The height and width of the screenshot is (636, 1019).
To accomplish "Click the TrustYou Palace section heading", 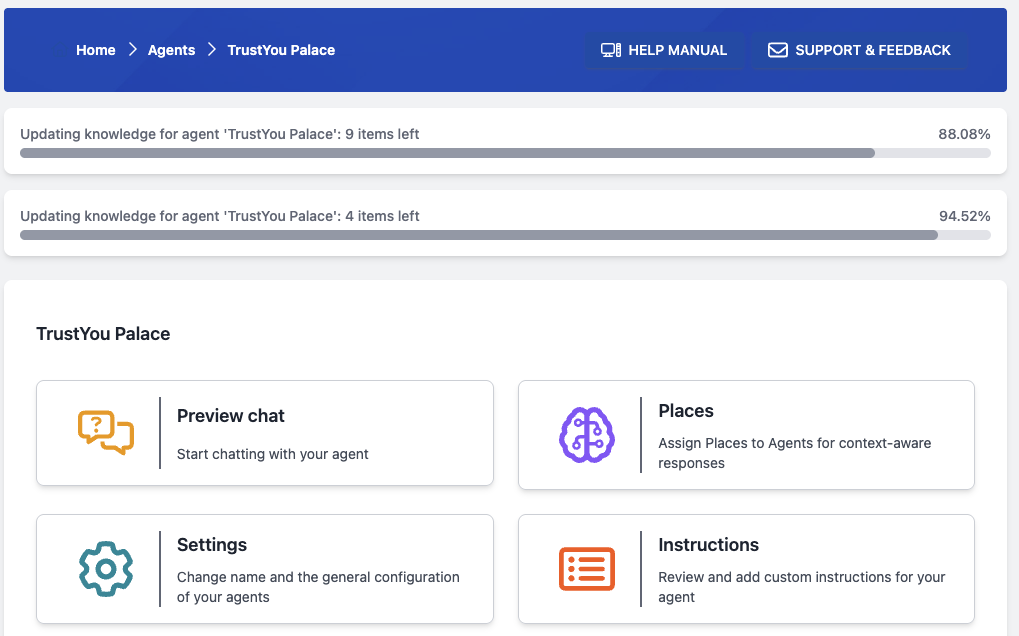I will click(x=103, y=334).
